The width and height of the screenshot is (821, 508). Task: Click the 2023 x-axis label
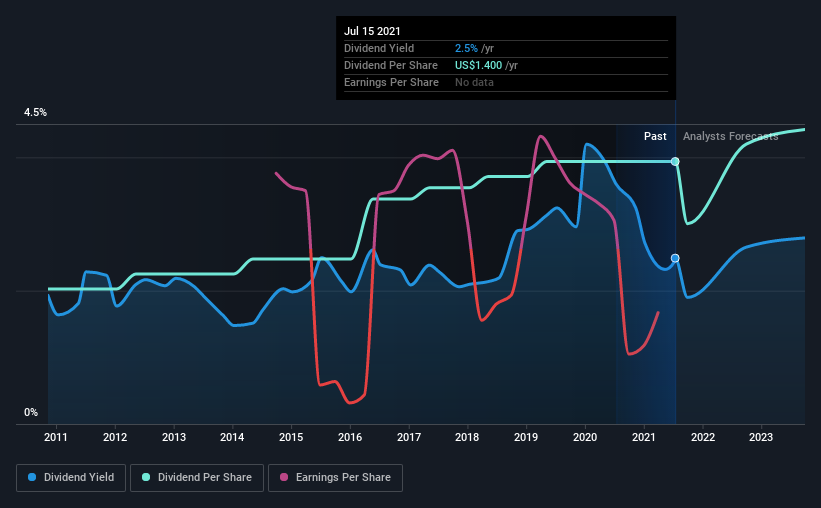click(761, 437)
